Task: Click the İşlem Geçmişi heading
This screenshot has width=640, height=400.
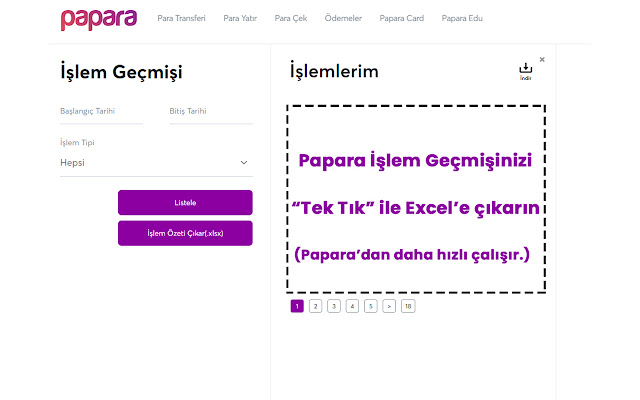Action: click(x=121, y=72)
